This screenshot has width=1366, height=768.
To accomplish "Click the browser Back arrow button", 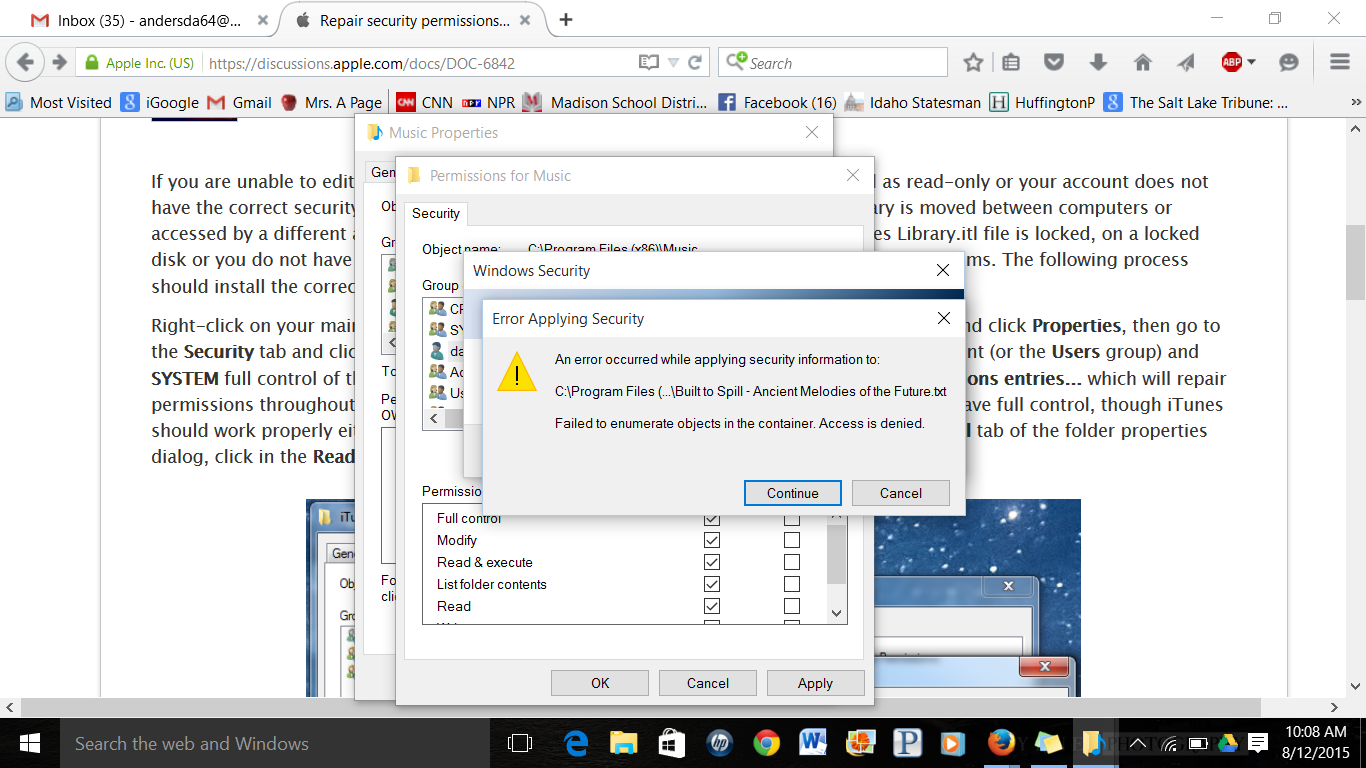I will tap(25, 62).
